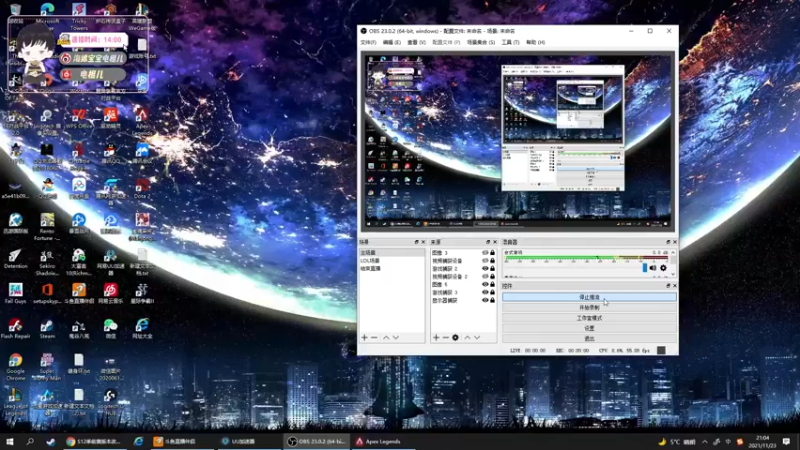800x450 pixels.
Task: Open the 配置文件(P) menu in OBS
Action: pos(446,42)
